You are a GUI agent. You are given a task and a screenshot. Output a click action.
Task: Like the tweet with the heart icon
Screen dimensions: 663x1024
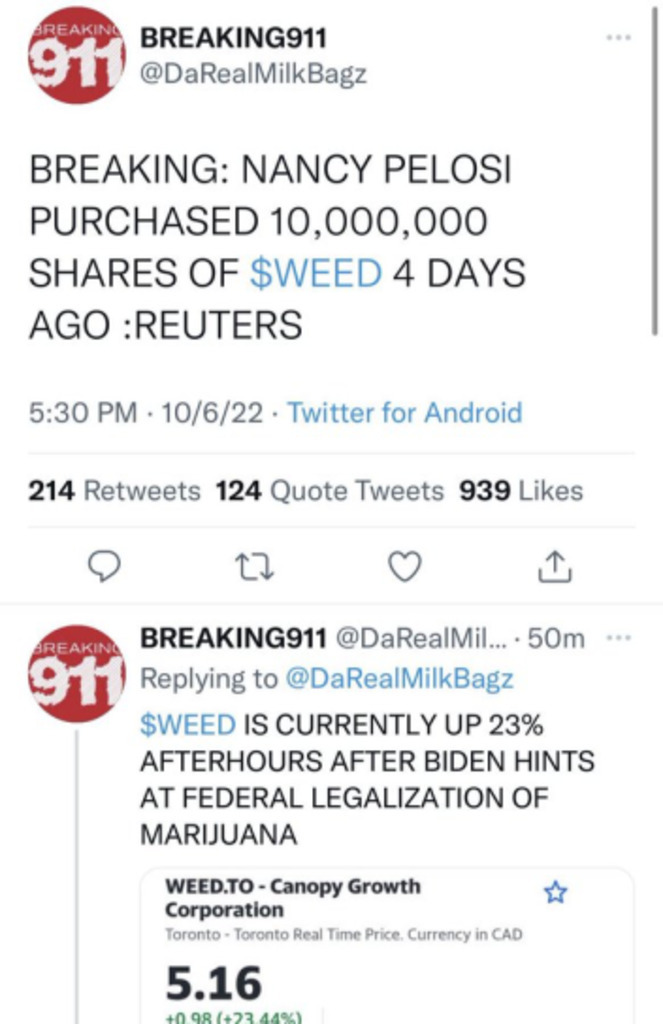click(403, 567)
